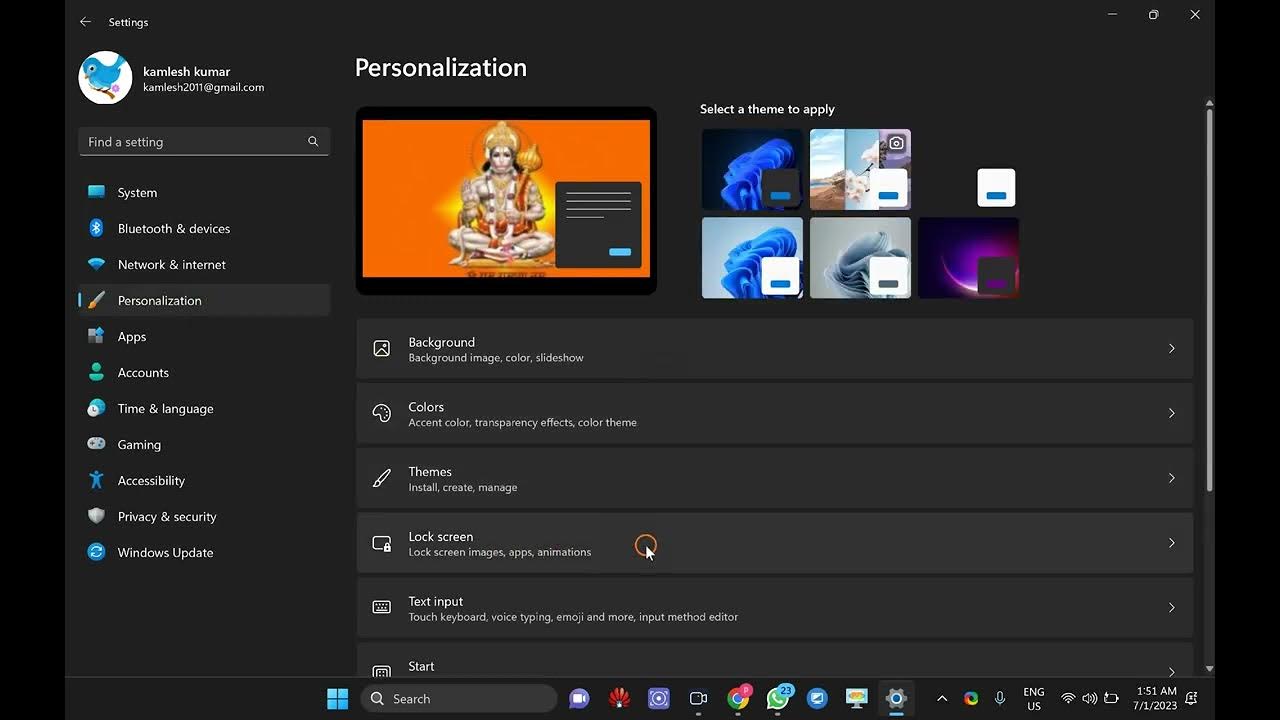Click the Settings gear taskbar icon
1280x720 pixels.
pos(896,699)
